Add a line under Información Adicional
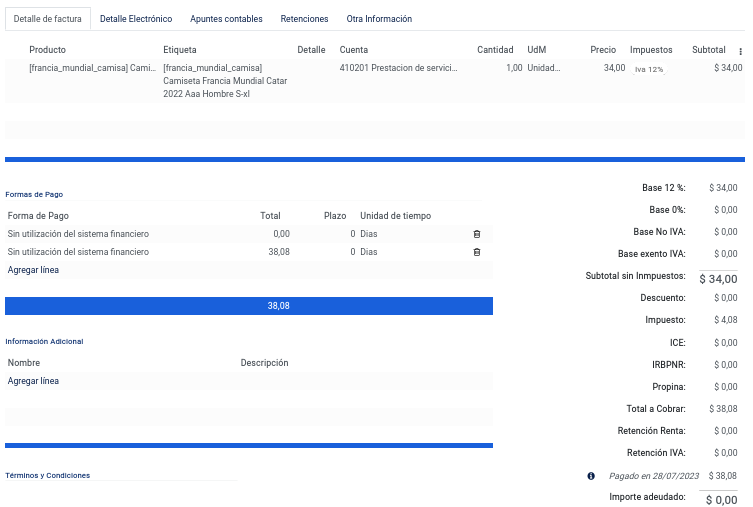The width and height of the screenshot is (753, 507). (33, 381)
